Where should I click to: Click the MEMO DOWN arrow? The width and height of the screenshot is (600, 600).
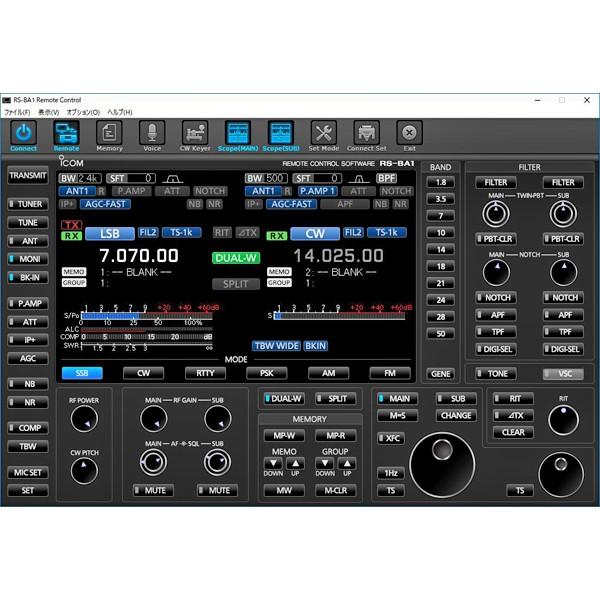(273, 463)
